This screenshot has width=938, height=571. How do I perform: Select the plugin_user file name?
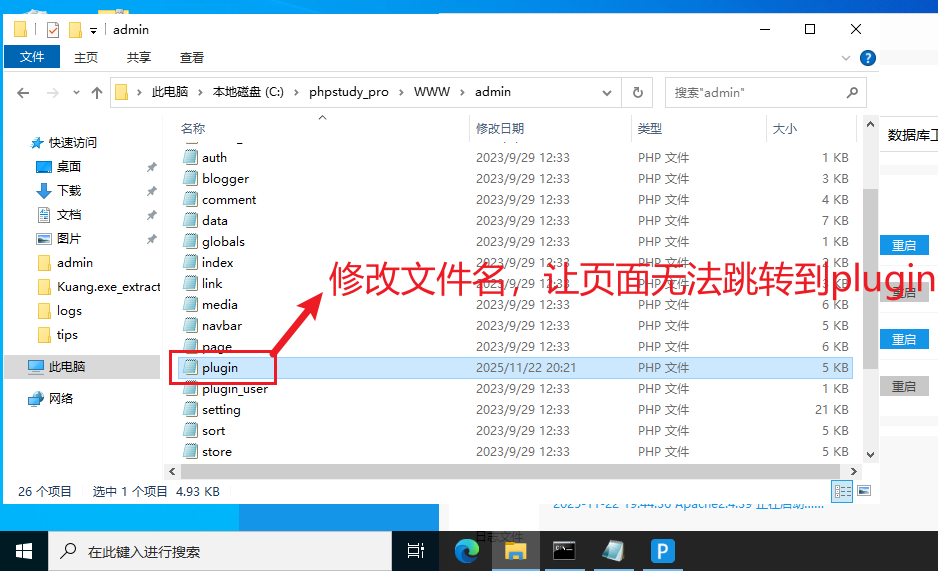pos(235,389)
